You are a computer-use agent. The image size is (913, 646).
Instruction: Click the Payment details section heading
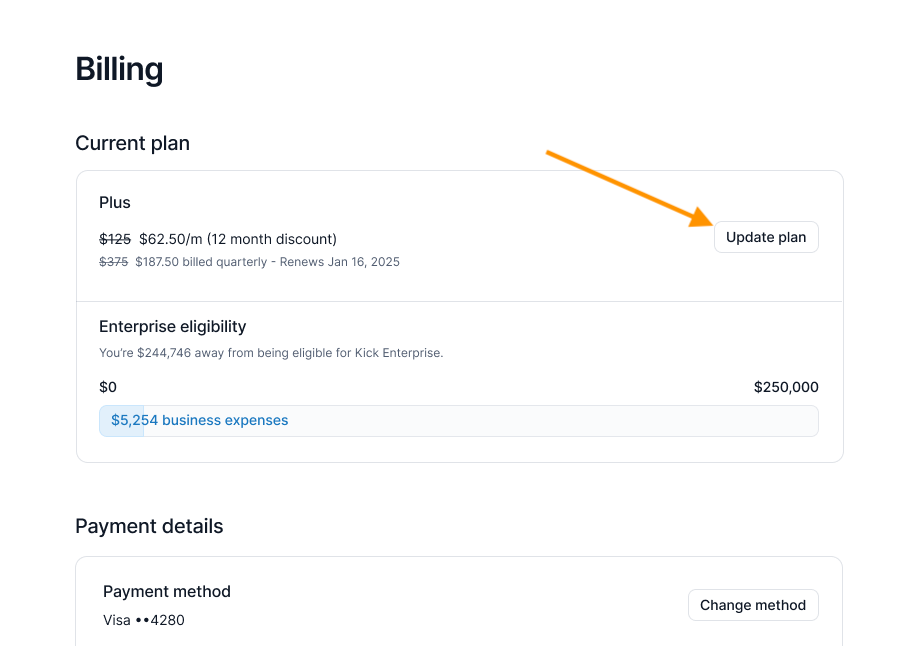click(x=149, y=526)
